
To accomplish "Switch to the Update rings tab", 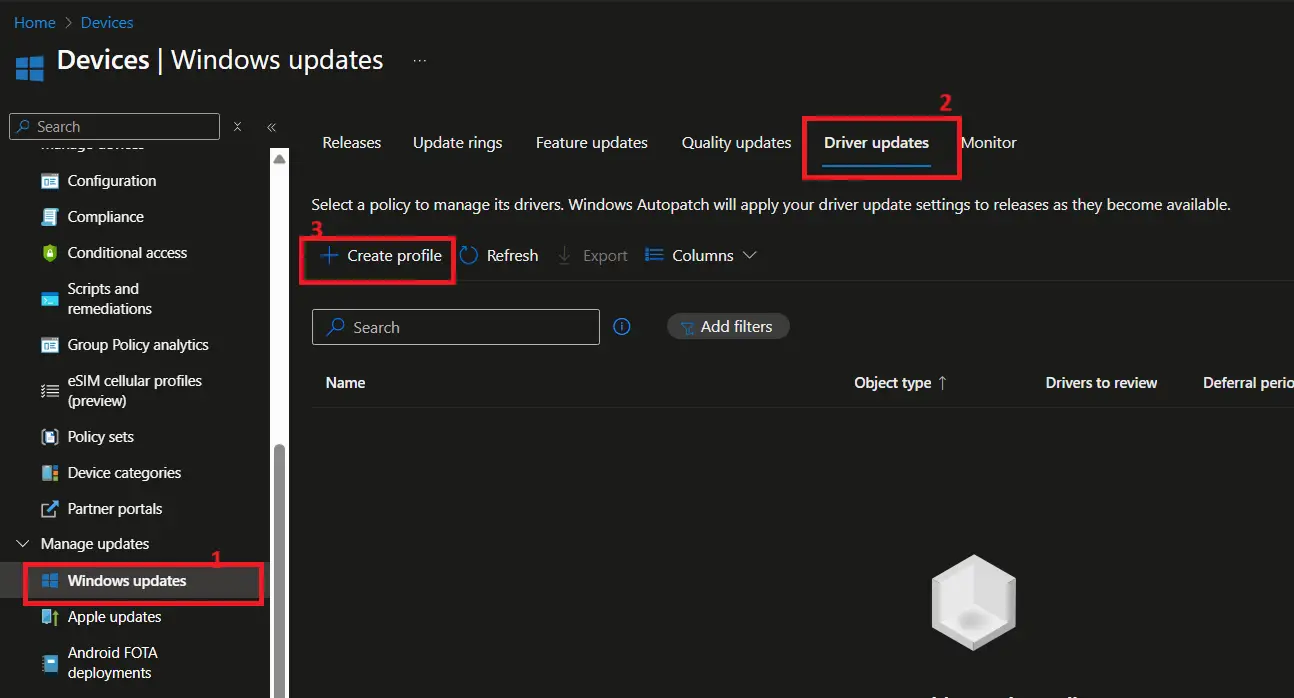I will pos(458,143).
